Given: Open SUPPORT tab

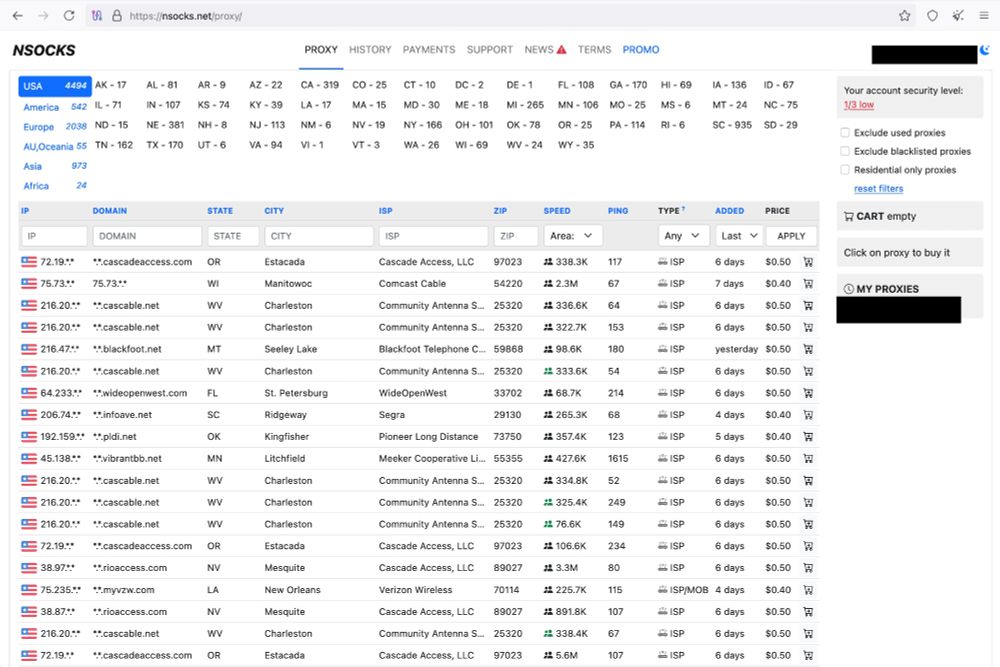Looking at the screenshot, I should (x=489, y=50).
